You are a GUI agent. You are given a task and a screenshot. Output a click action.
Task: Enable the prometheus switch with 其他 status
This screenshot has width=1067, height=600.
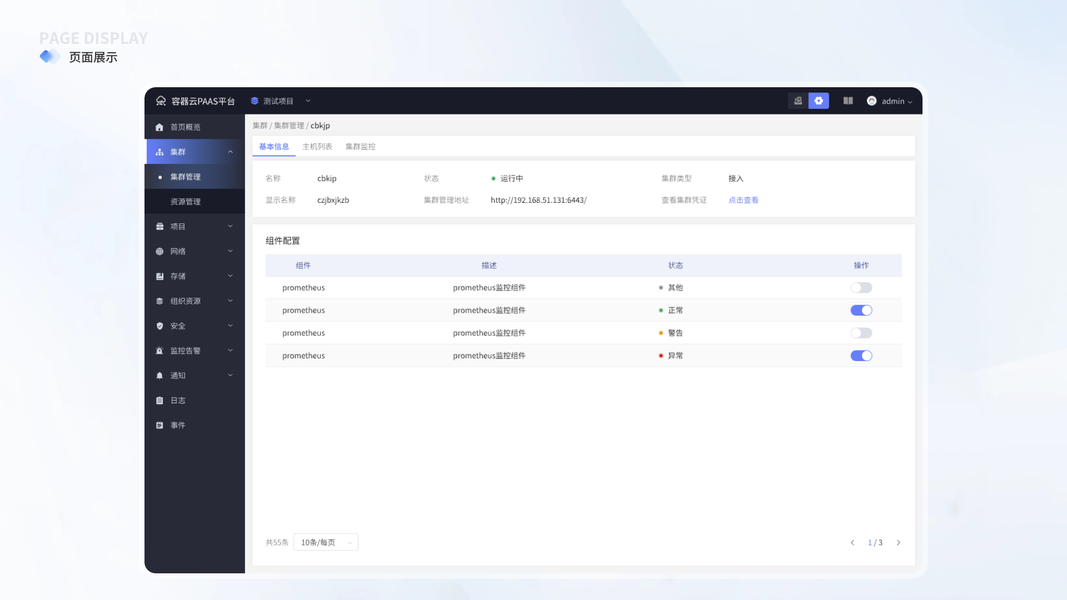click(861, 288)
